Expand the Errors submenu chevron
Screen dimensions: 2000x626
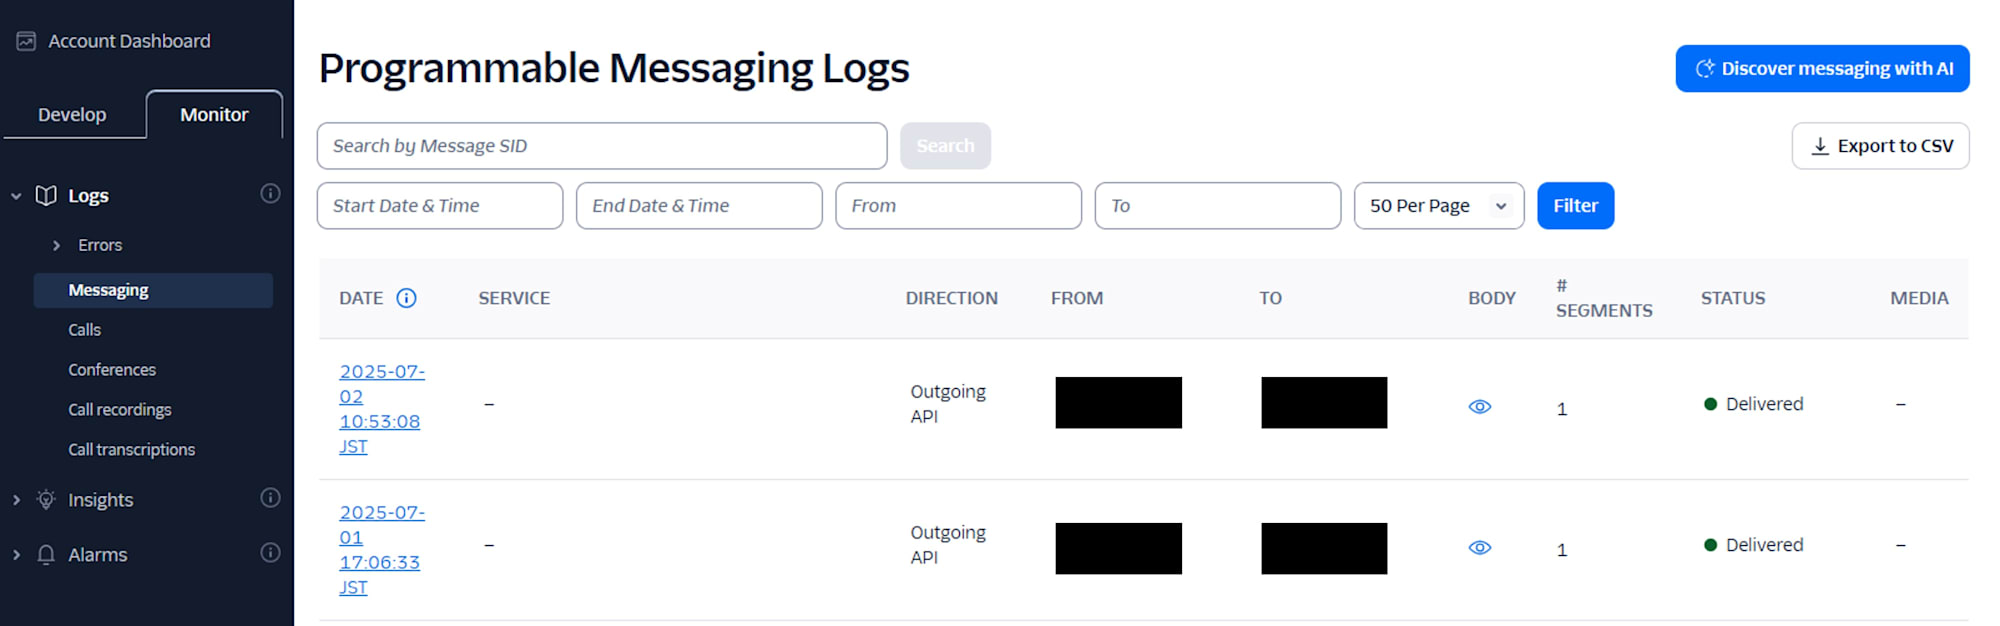pyautogui.click(x=56, y=245)
